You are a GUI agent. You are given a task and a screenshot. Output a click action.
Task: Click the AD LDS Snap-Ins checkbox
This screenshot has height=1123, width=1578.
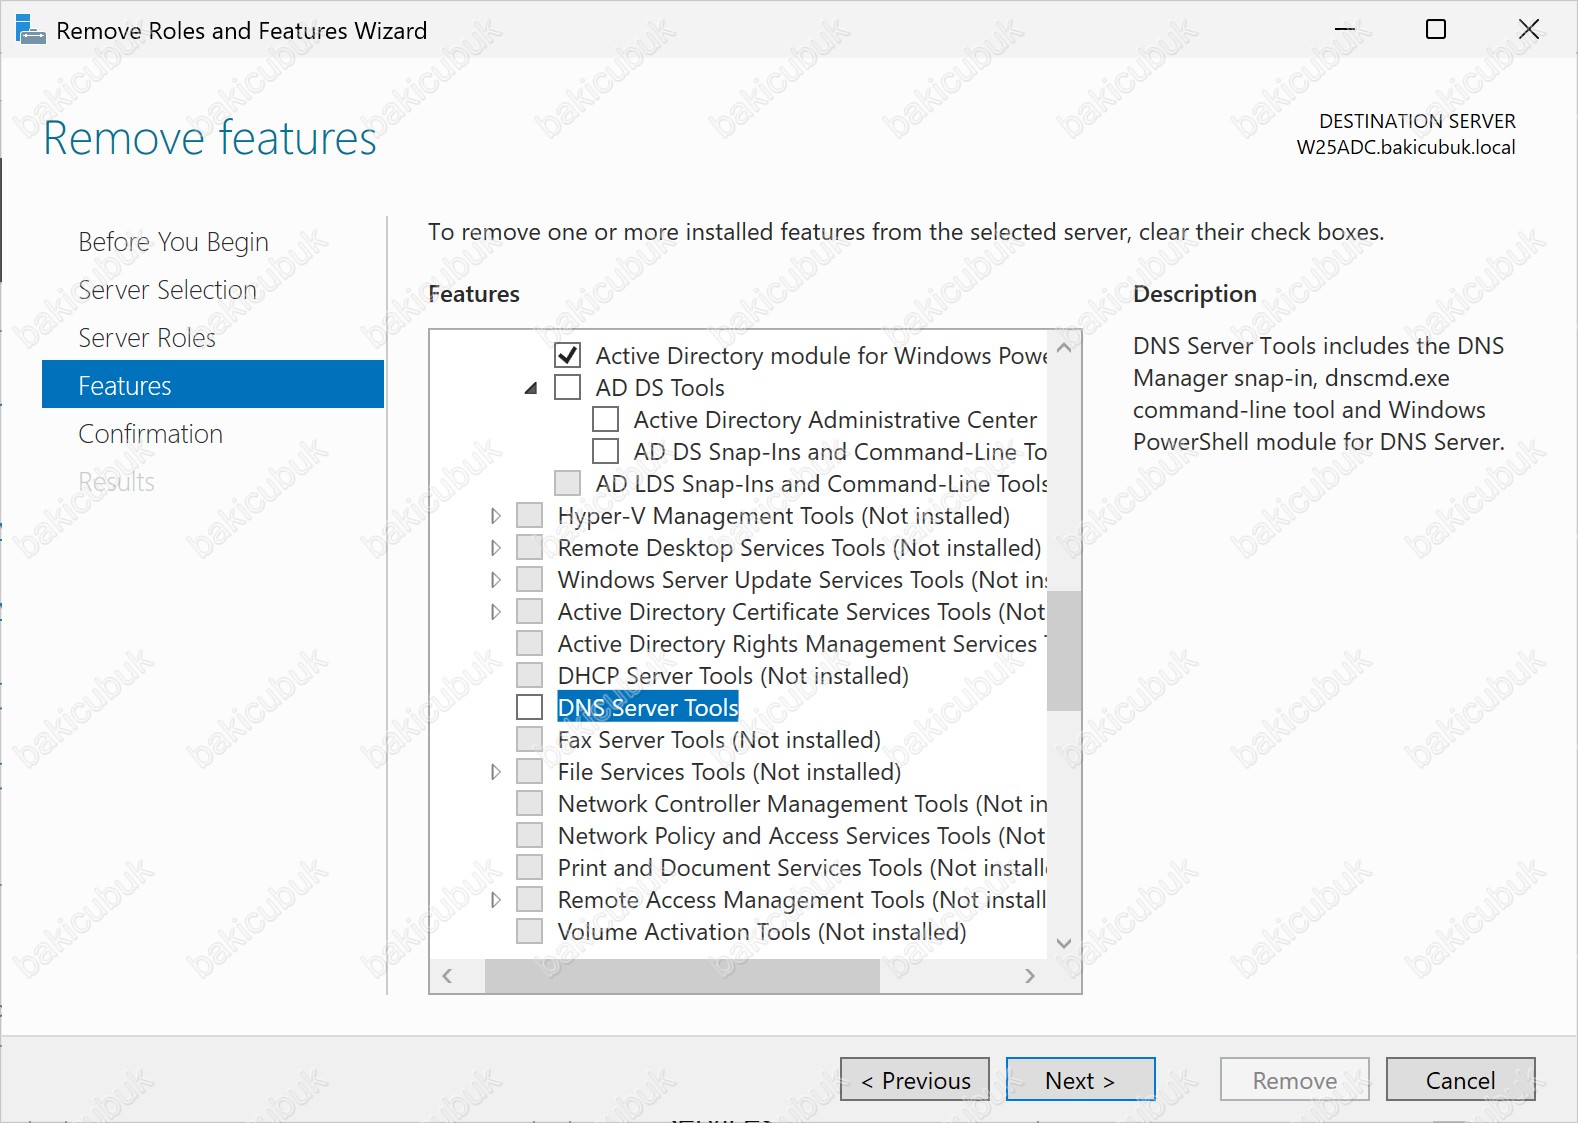click(567, 483)
